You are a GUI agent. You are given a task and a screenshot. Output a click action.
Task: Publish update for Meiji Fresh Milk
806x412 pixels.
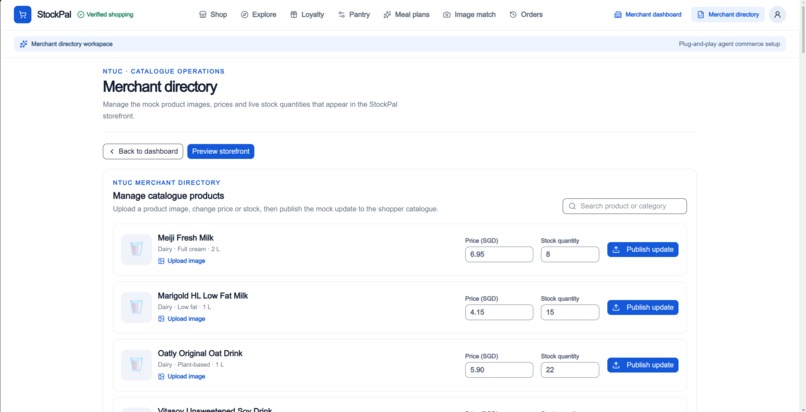(x=643, y=250)
